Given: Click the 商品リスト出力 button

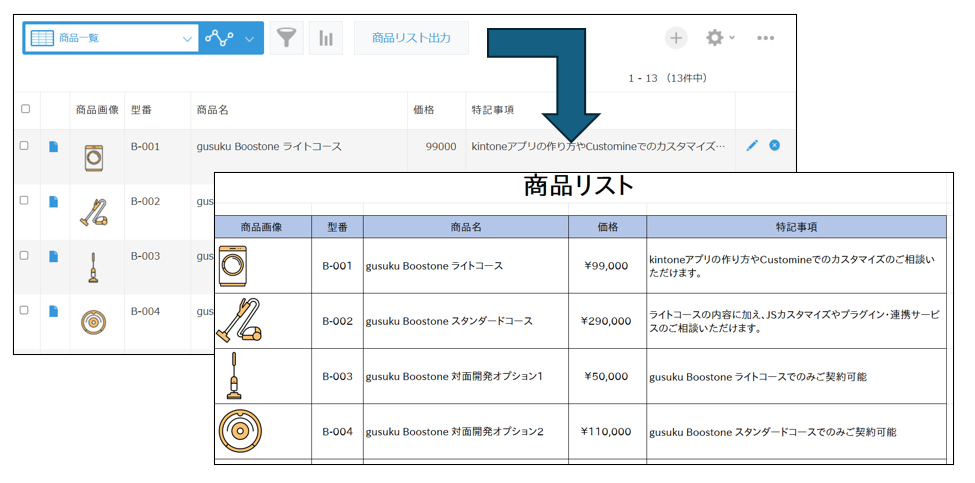Looking at the screenshot, I should [x=412, y=38].
